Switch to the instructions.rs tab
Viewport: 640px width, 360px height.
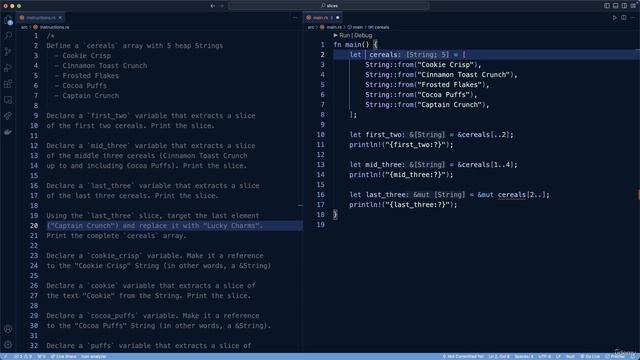point(40,18)
